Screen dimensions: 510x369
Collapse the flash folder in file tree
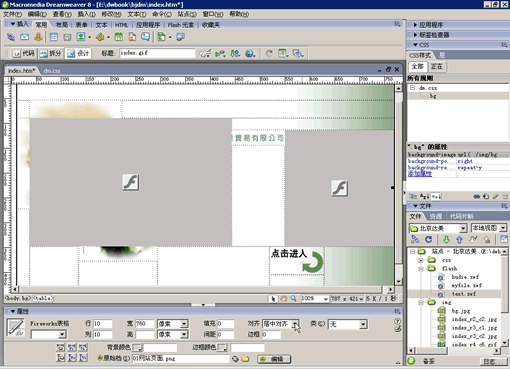421,269
